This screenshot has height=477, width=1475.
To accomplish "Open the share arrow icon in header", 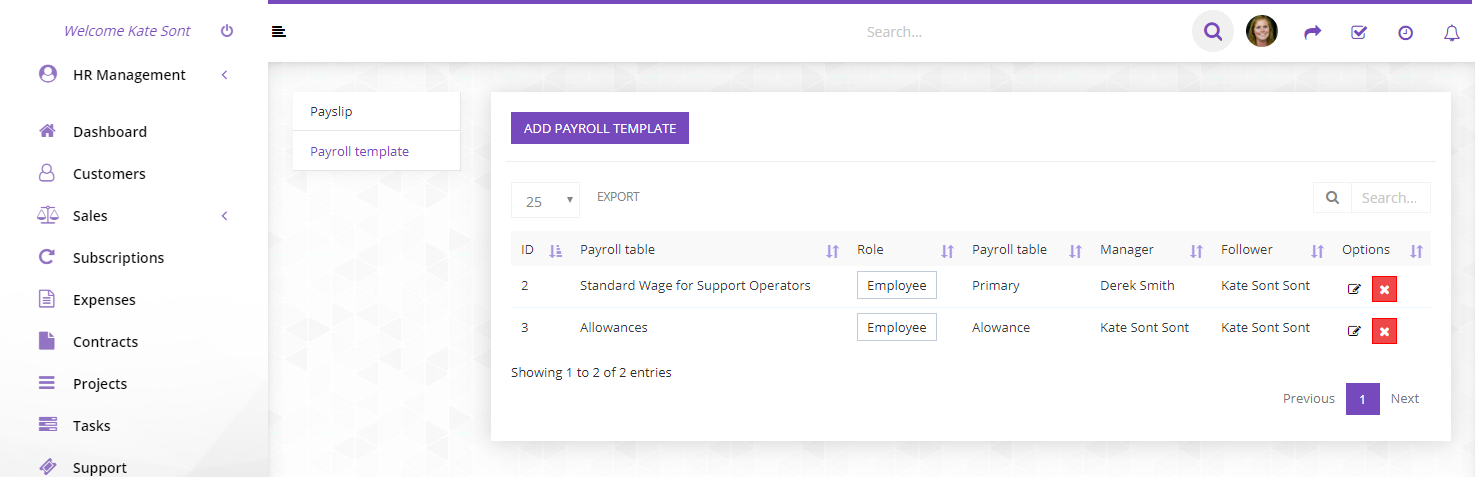I will click(1312, 32).
